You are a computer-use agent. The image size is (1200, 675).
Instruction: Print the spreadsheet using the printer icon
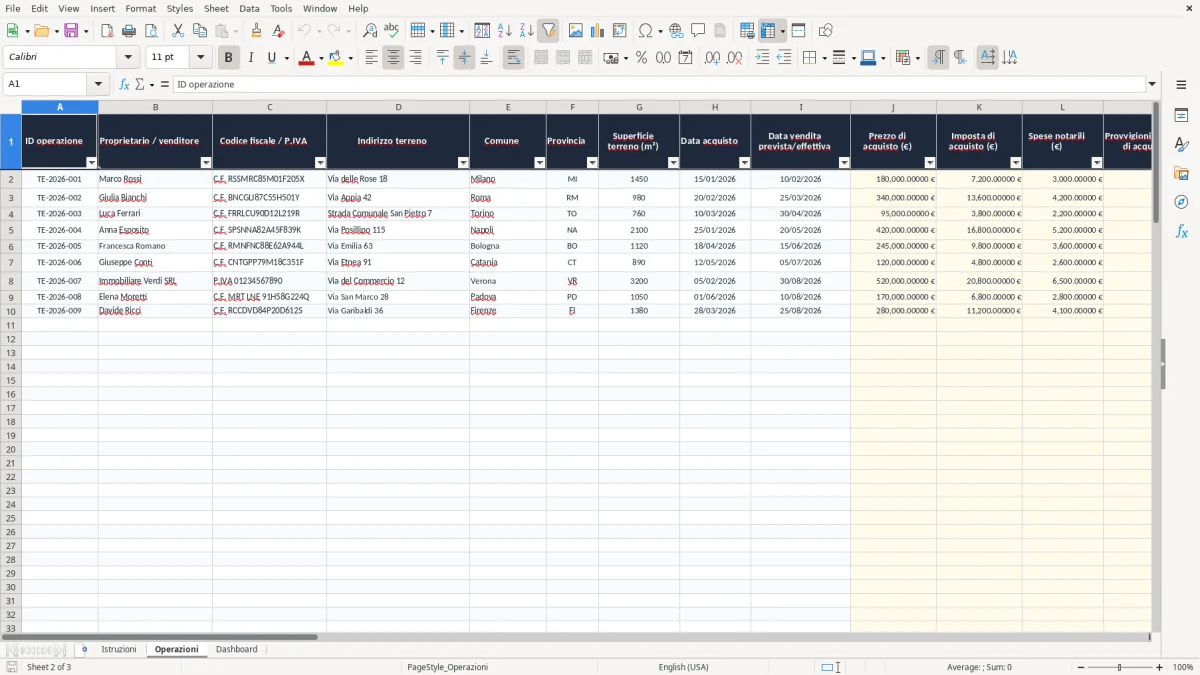[129, 31]
